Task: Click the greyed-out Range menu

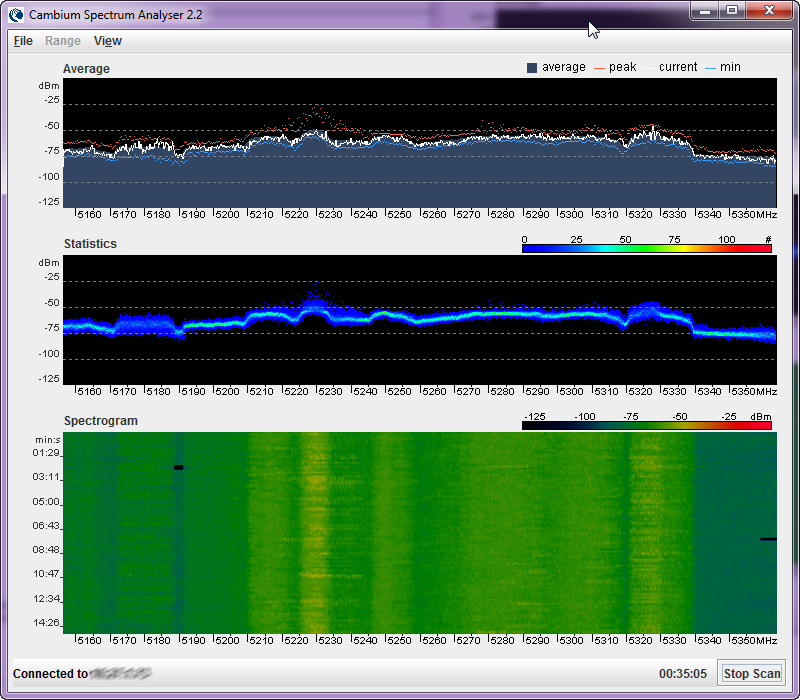Action: coord(63,41)
